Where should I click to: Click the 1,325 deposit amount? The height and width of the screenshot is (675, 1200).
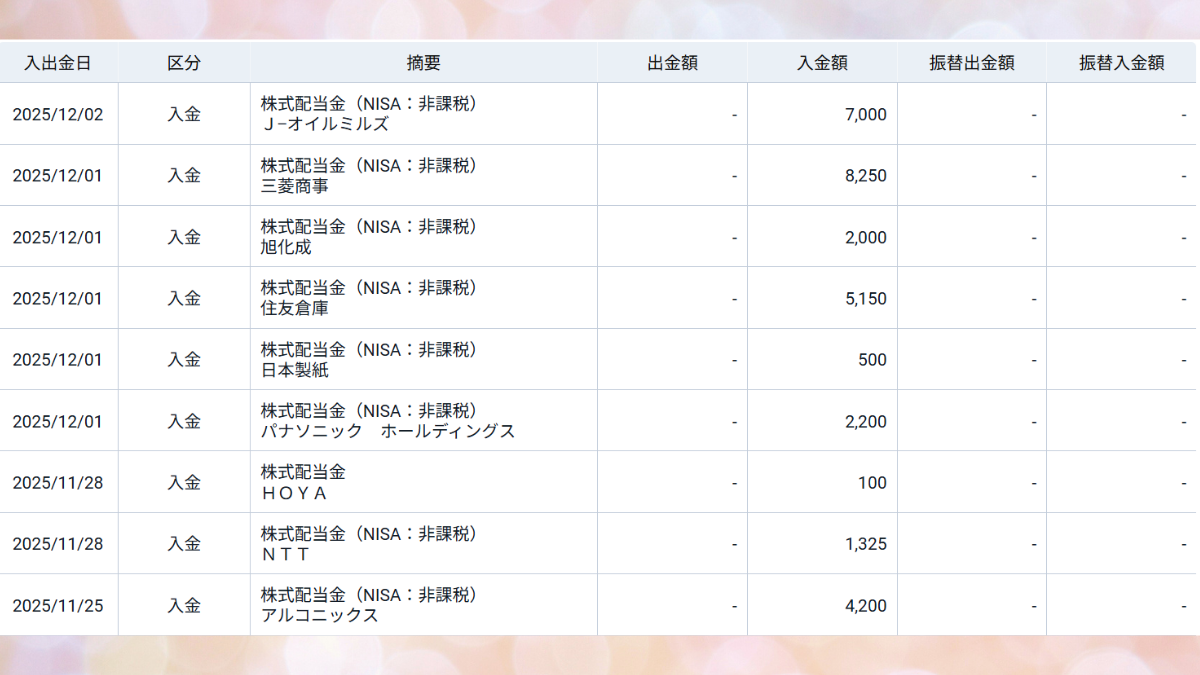[x=865, y=544]
